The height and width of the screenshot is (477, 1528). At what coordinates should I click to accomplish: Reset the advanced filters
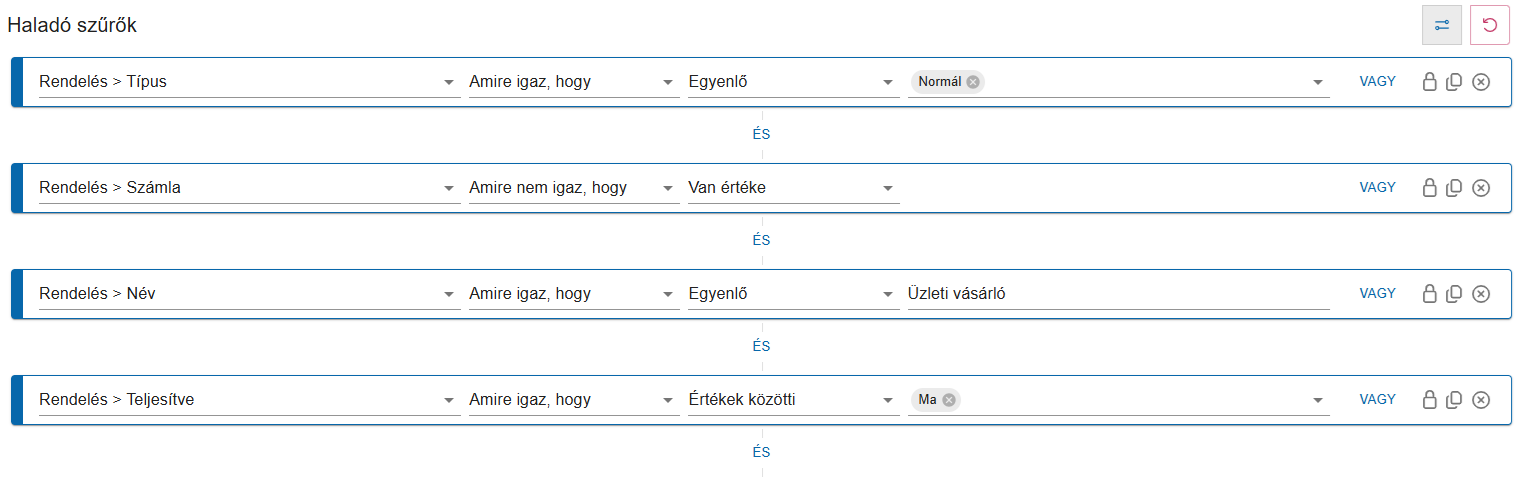[1489, 25]
